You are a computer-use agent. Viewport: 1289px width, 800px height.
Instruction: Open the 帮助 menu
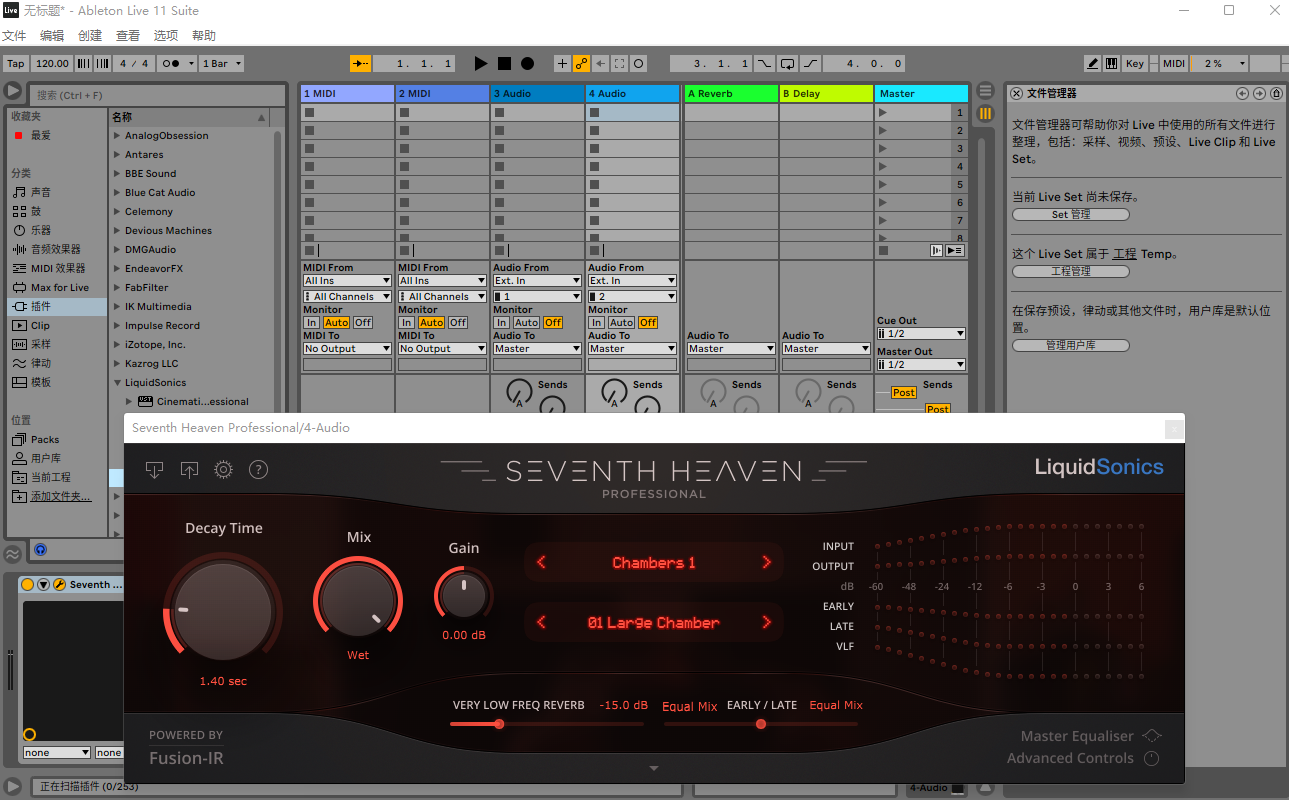pyautogui.click(x=204, y=35)
